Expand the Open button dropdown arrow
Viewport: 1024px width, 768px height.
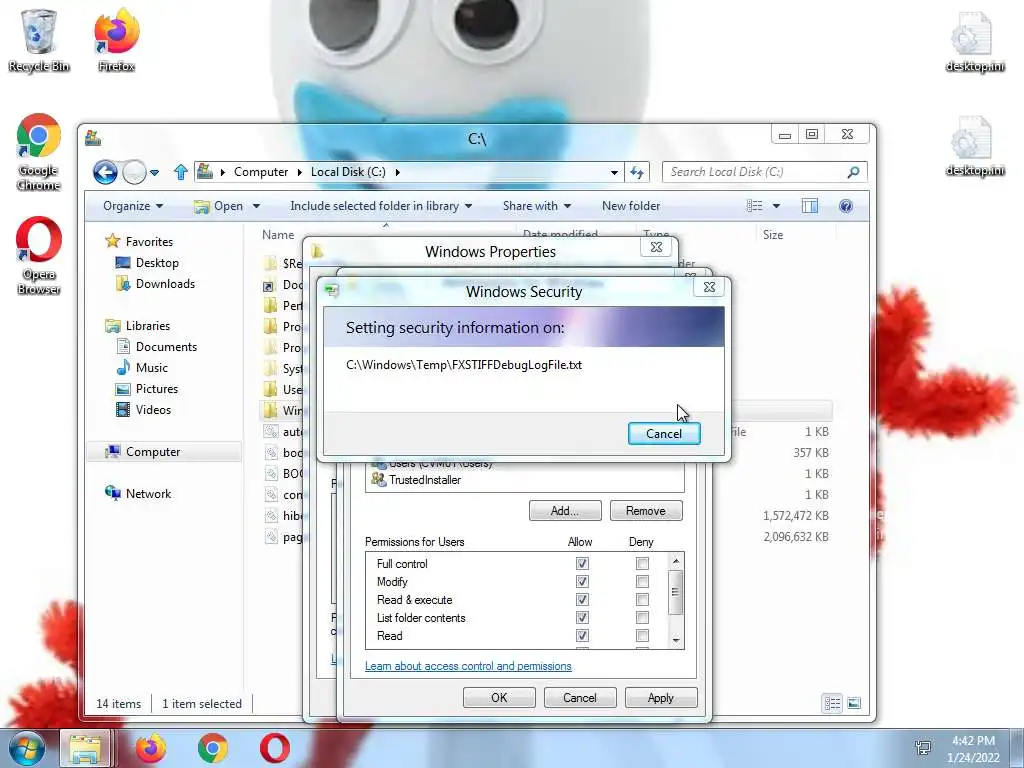coord(256,206)
